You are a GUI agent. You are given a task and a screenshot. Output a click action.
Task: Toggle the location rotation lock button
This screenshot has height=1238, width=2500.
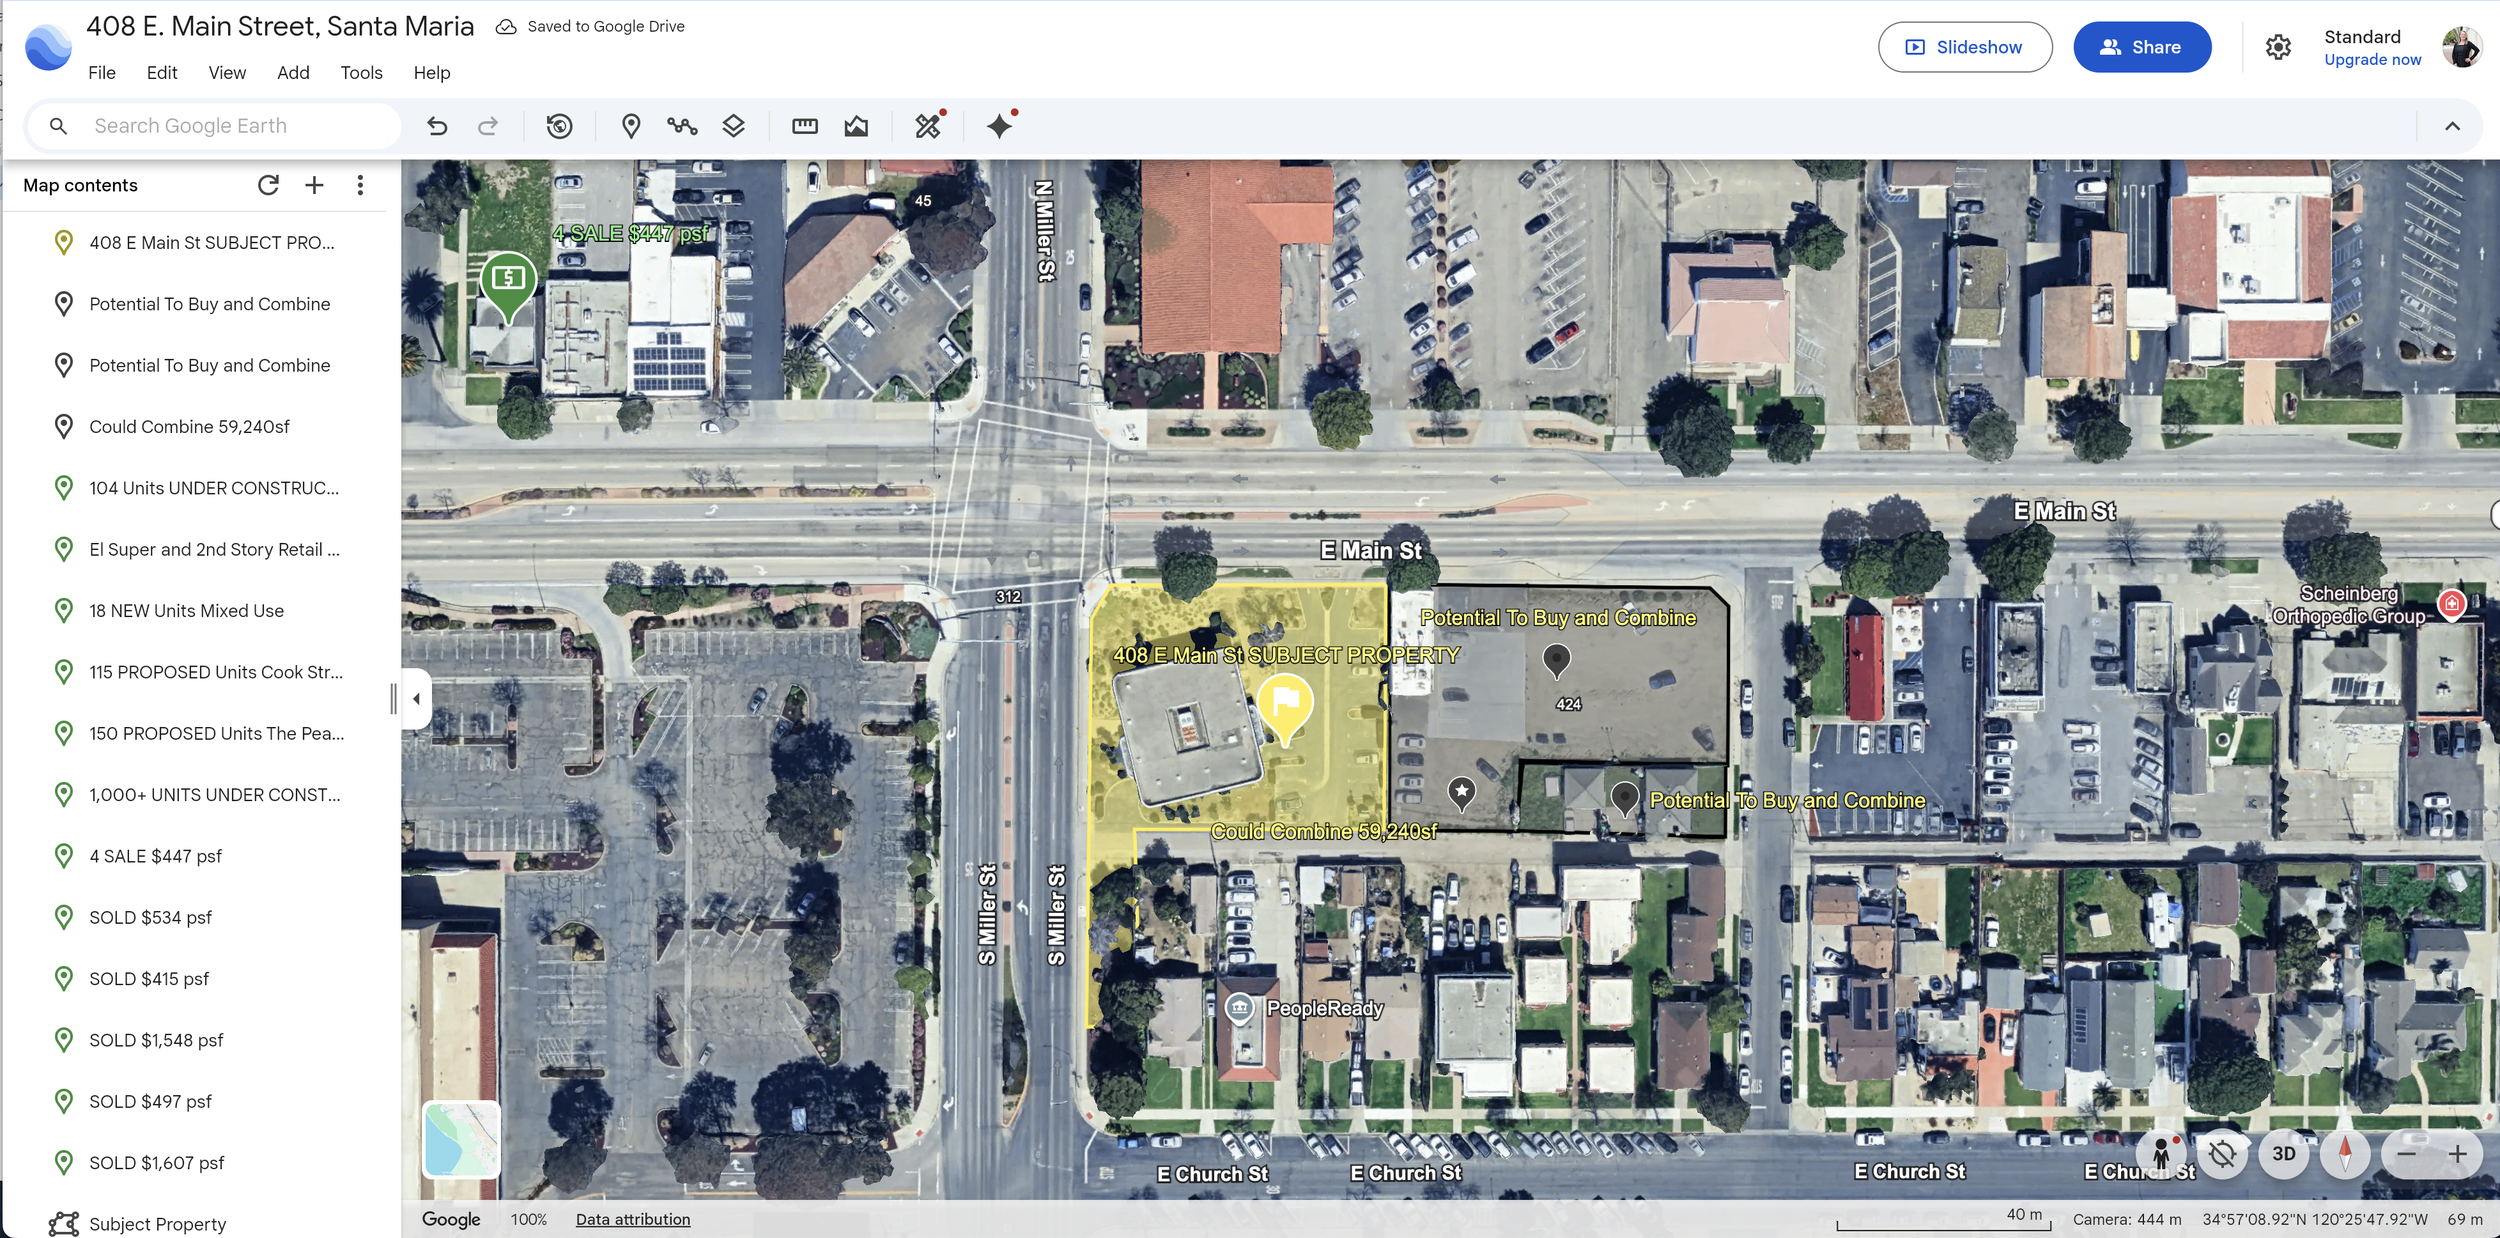point(2222,1154)
